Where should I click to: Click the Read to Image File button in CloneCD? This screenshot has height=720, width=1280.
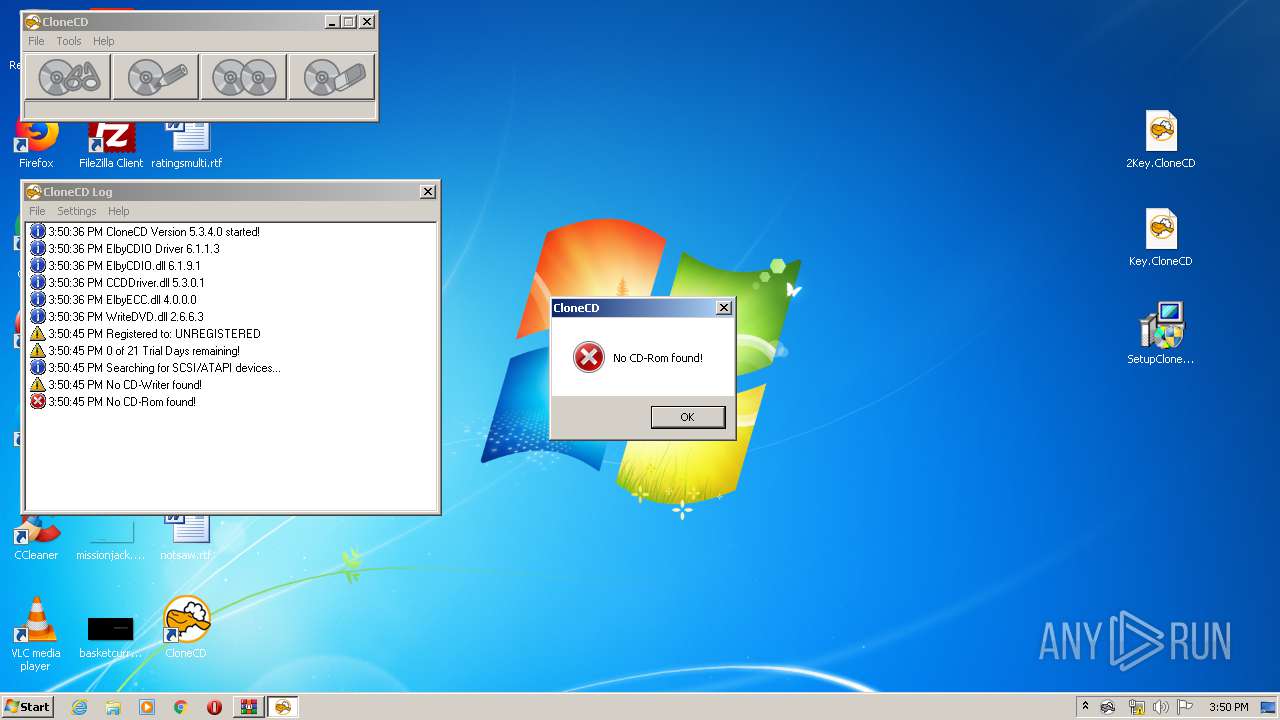pyautogui.click(x=68, y=77)
